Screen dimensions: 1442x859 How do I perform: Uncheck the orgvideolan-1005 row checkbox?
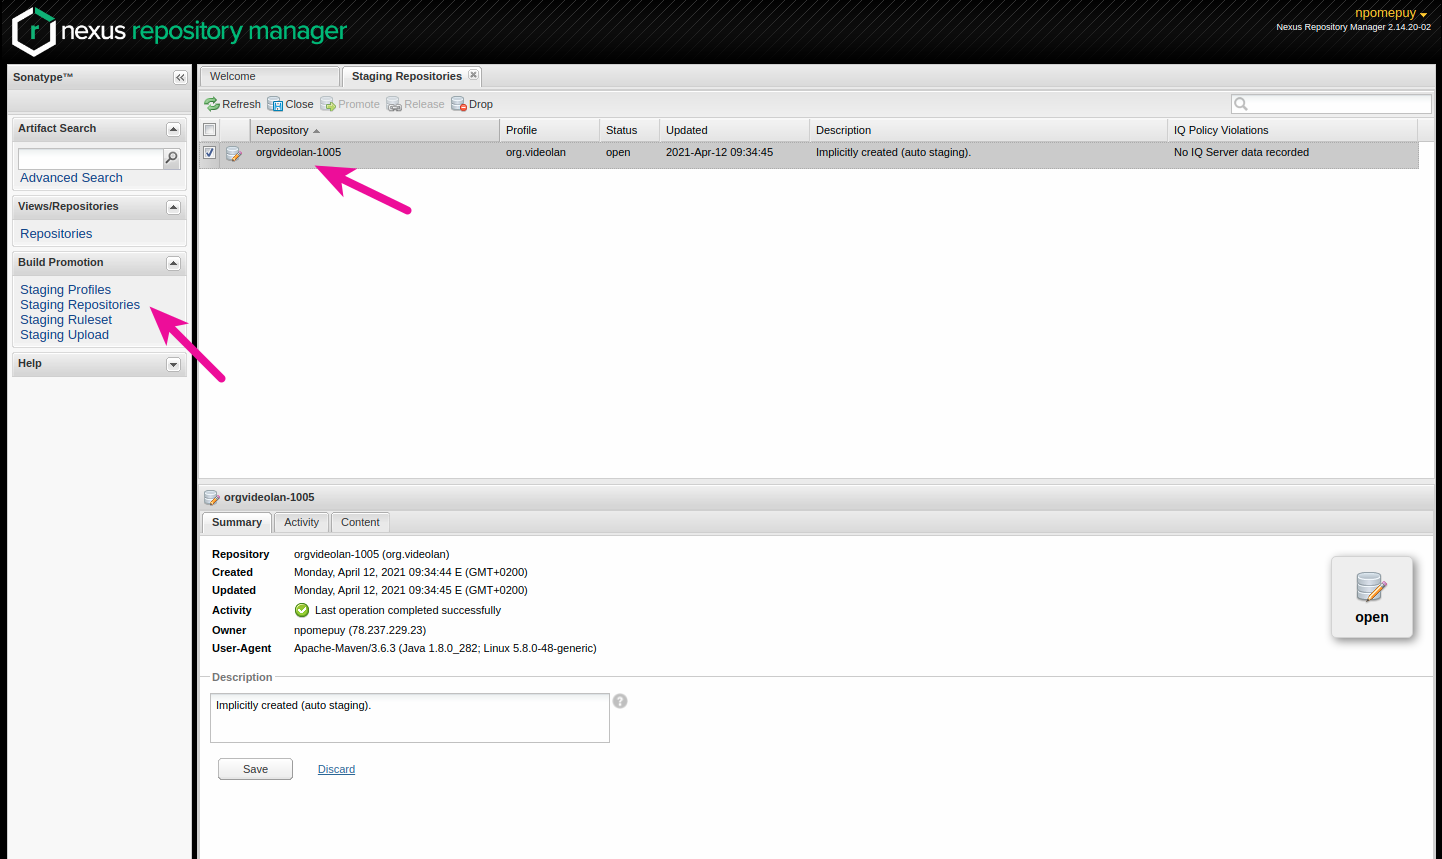[209, 153]
